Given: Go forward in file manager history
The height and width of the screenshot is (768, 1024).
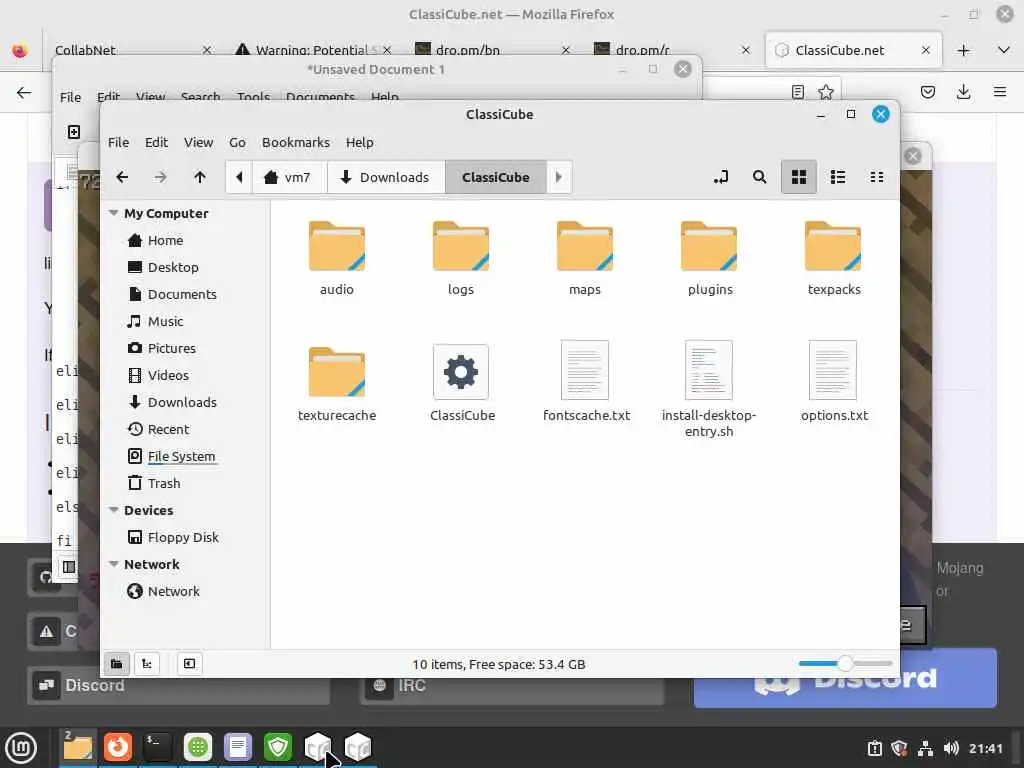Looking at the screenshot, I should (161, 177).
